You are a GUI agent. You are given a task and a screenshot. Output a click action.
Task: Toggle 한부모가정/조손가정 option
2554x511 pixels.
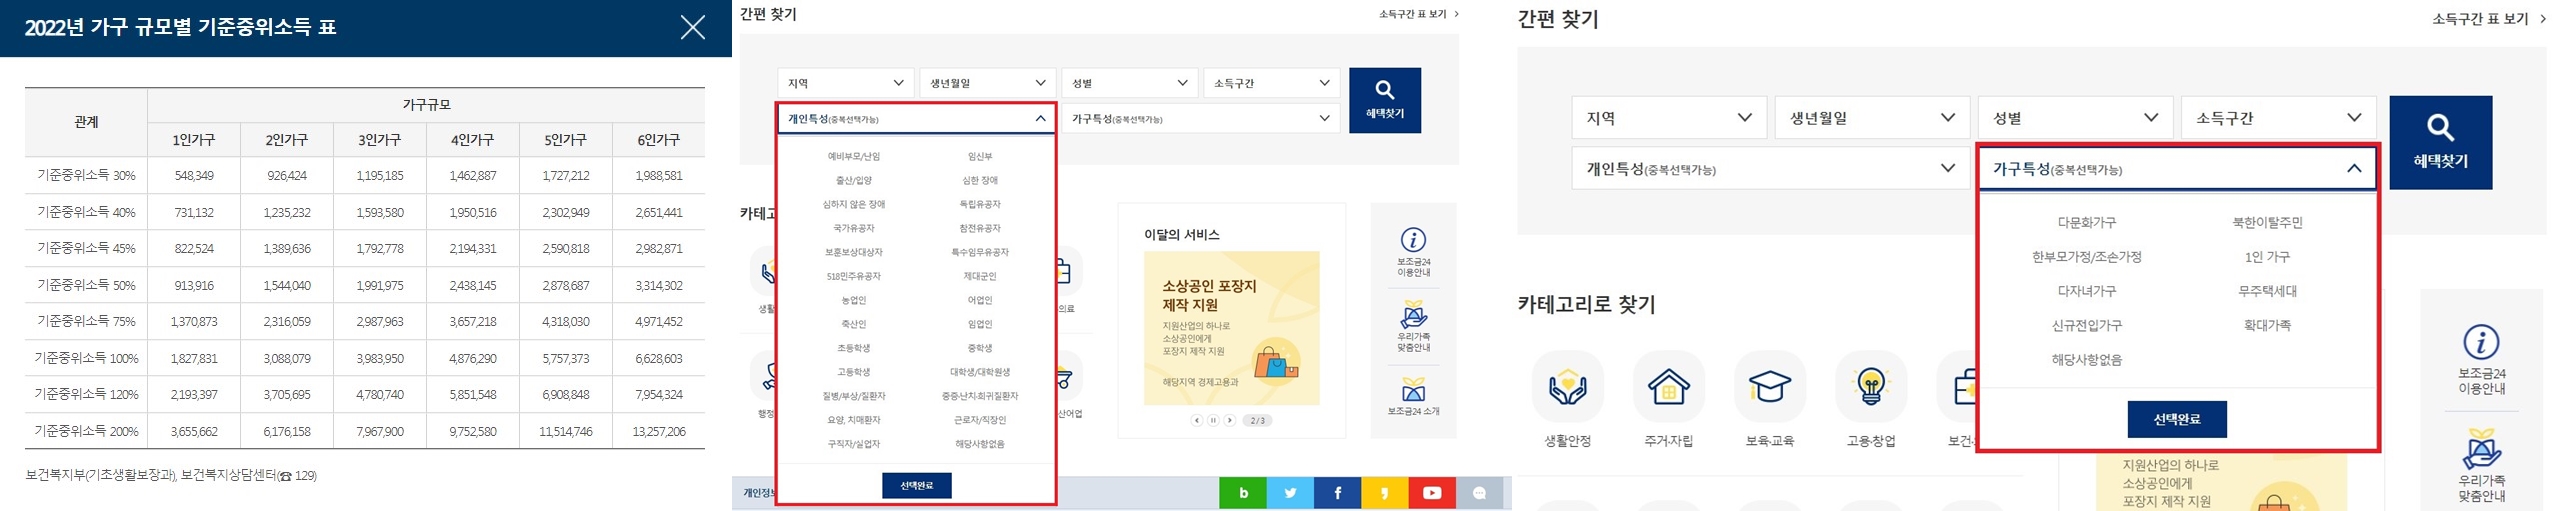tap(2086, 257)
